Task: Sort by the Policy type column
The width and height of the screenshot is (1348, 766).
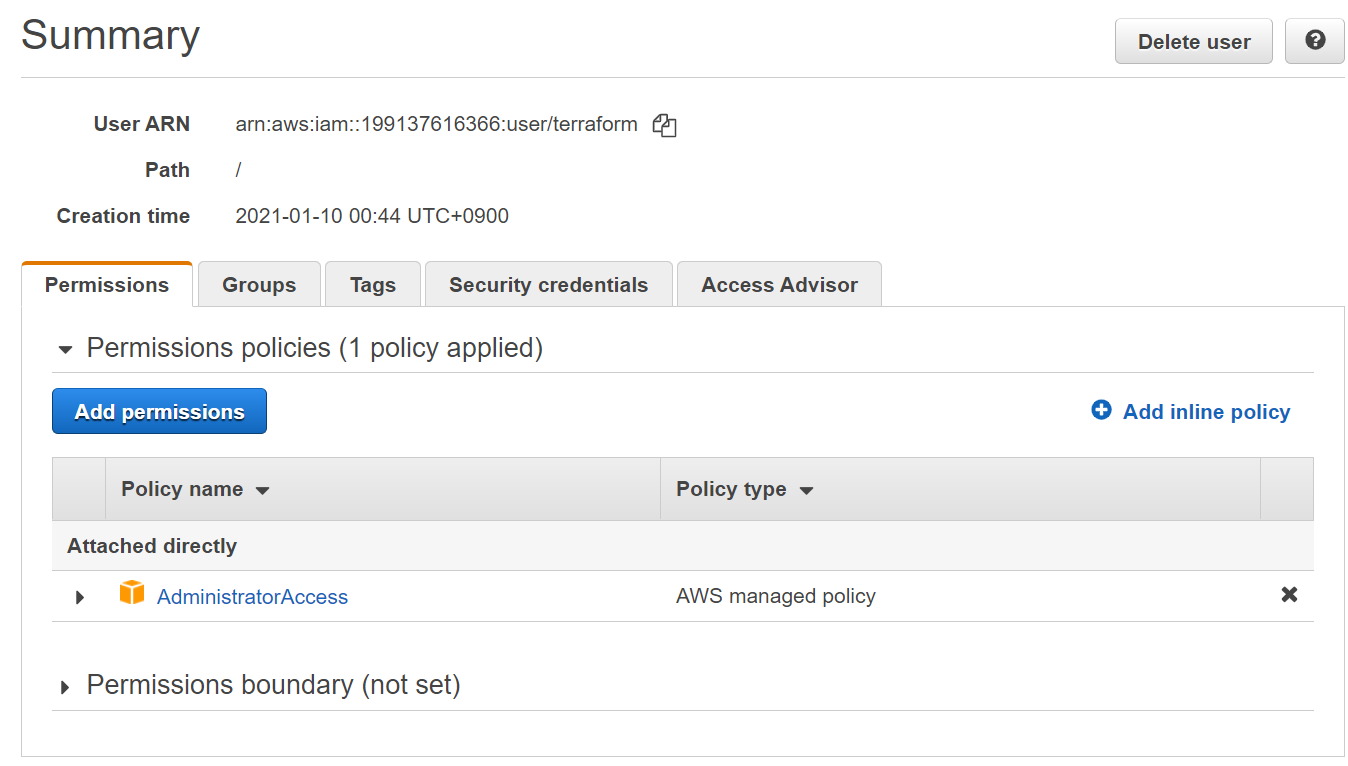Action: [745, 489]
